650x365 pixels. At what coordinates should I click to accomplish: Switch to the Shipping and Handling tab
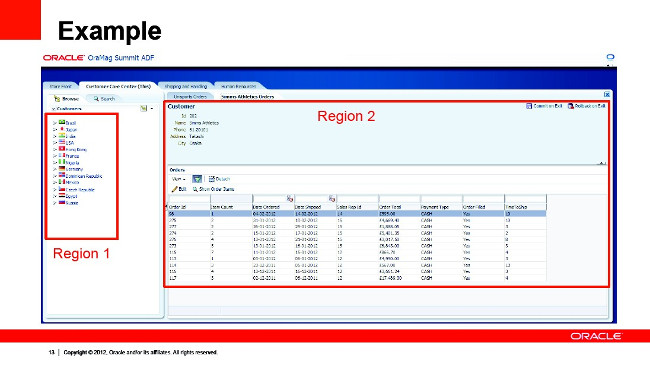[x=186, y=86]
